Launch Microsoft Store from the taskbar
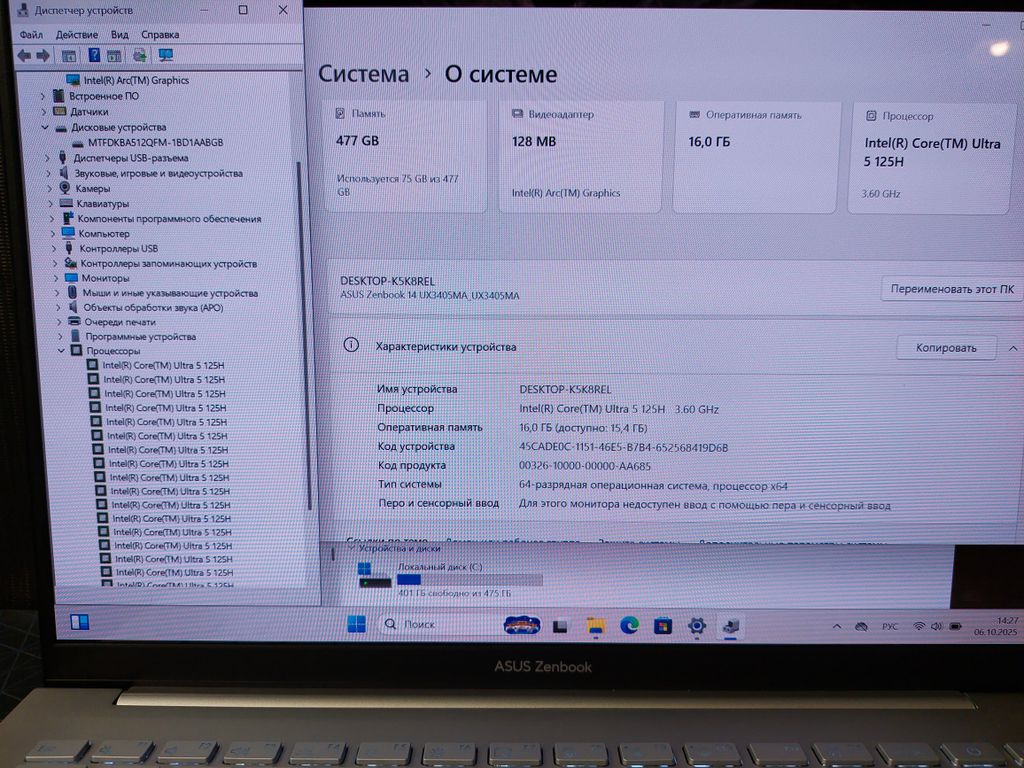This screenshot has width=1024, height=768. tap(662, 626)
